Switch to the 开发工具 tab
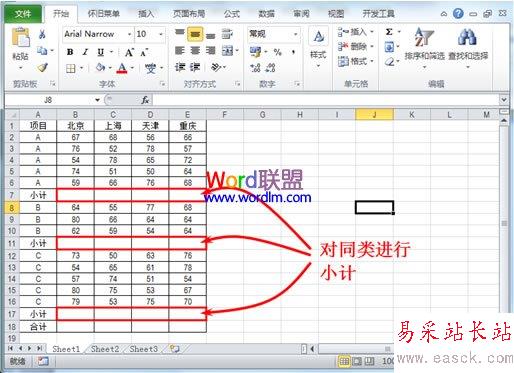The height and width of the screenshot is (373, 514). coord(378,14)
